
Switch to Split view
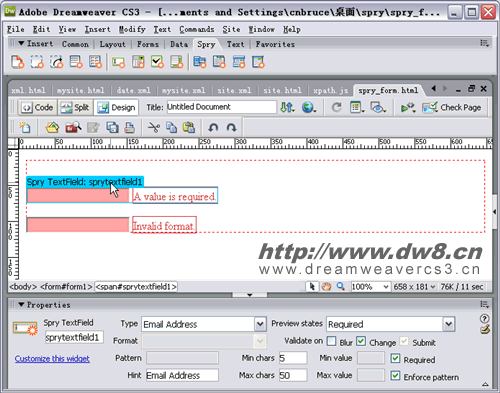[x=75, y=107]
